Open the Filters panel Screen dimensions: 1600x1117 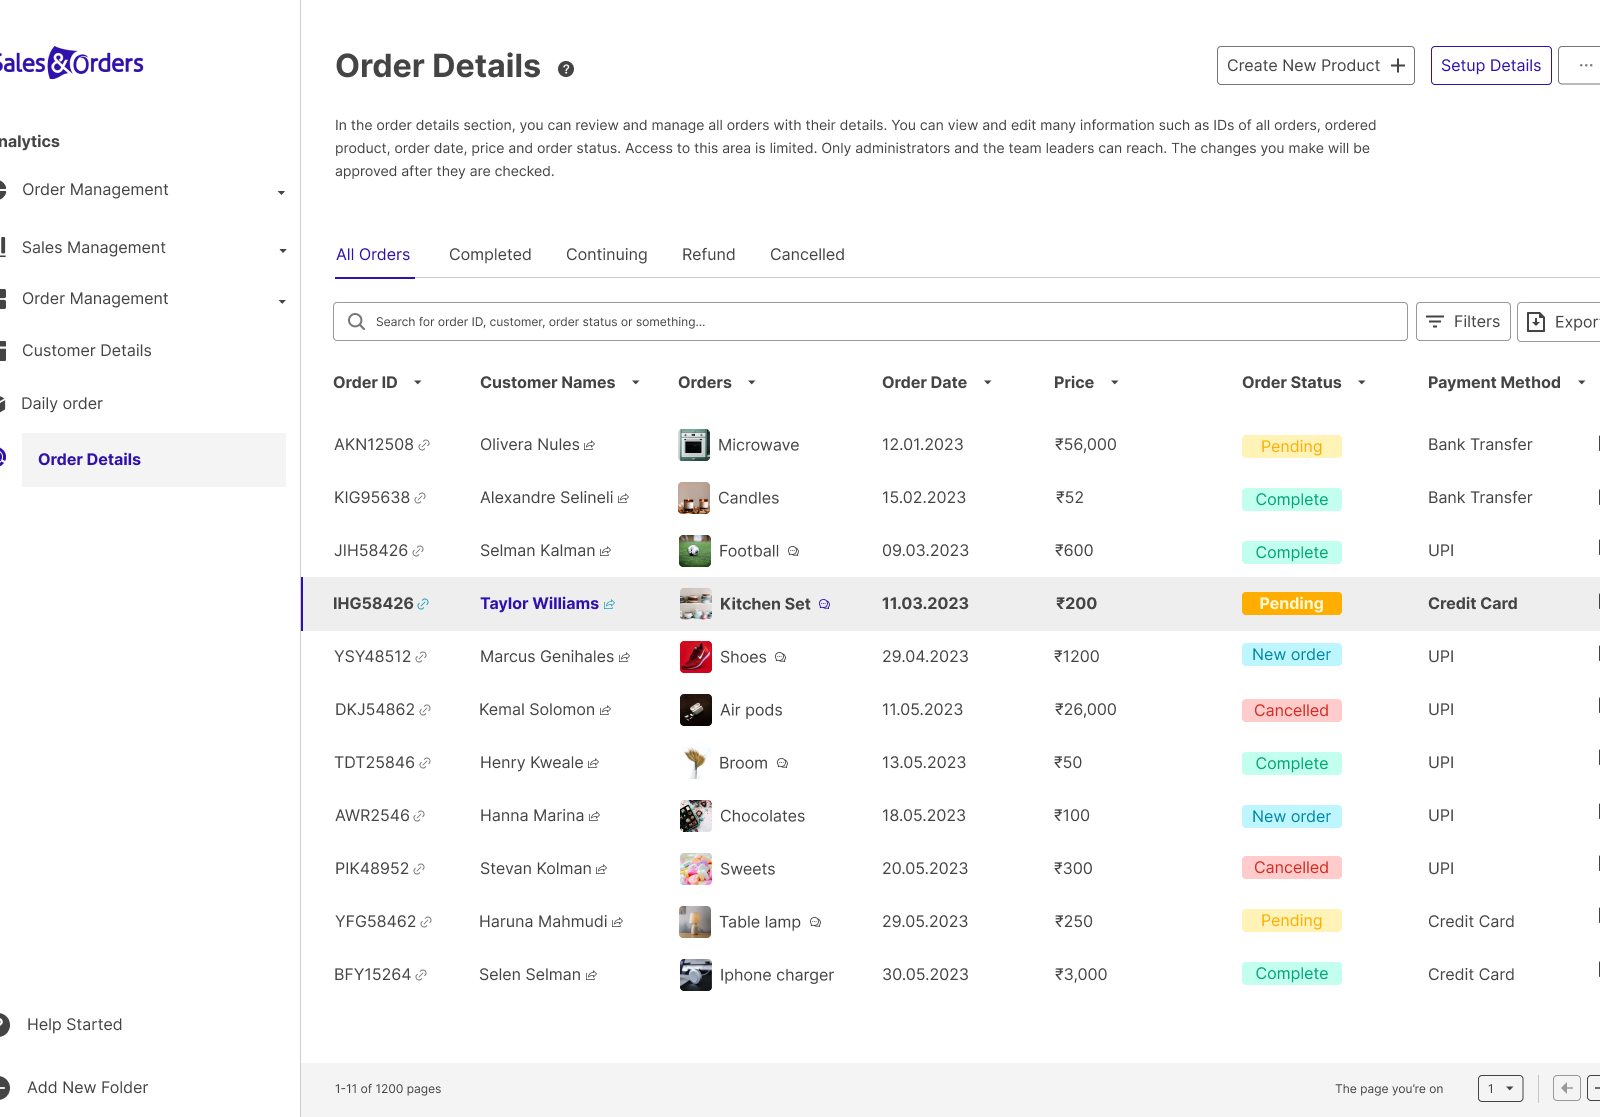click(1463, 321)
